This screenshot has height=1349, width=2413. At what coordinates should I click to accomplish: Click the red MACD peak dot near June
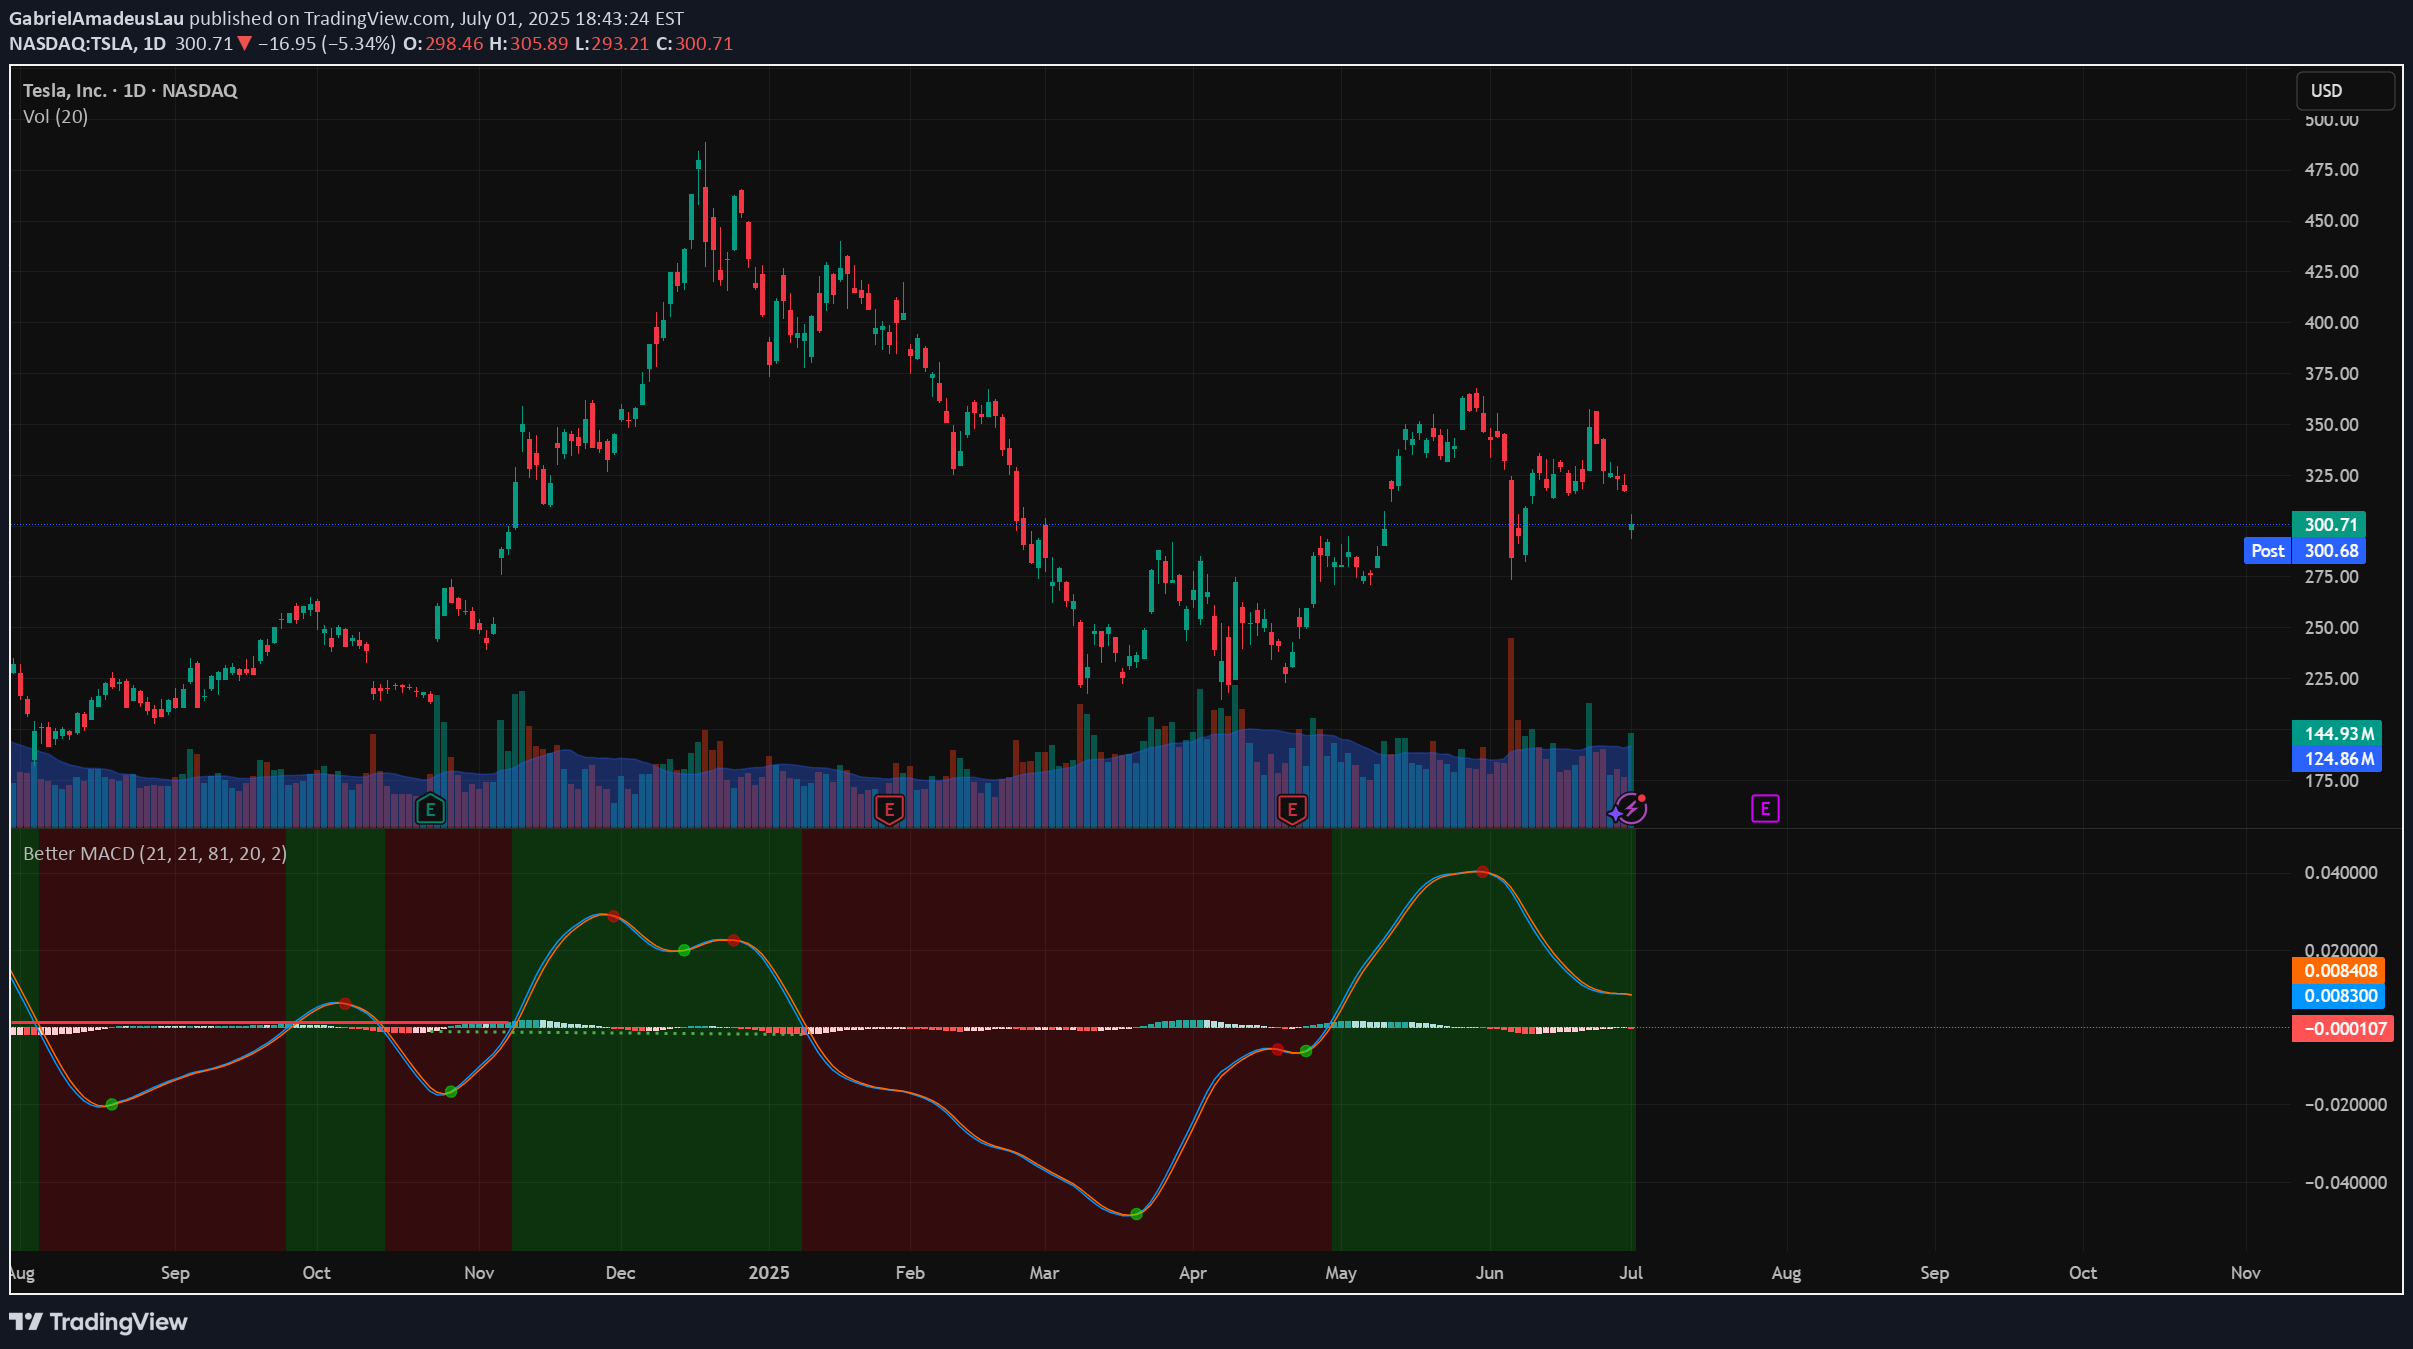point(1483,872)
